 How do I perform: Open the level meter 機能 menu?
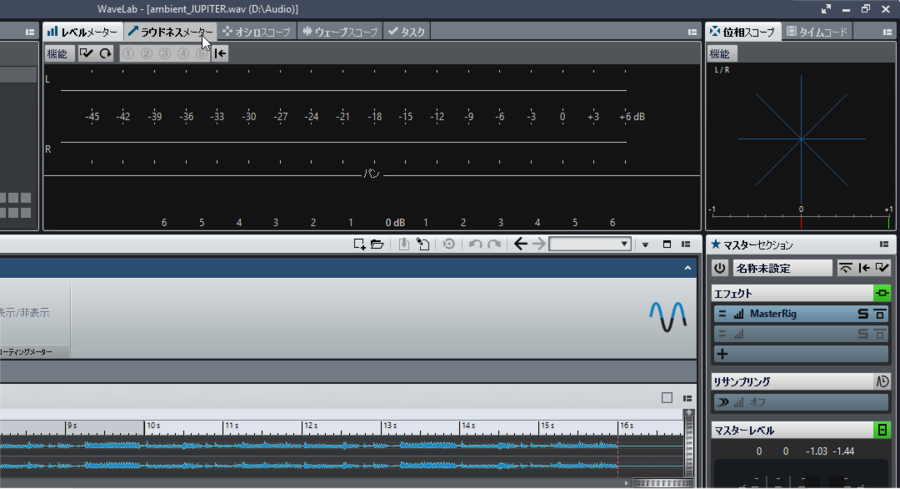coord(59,54)
